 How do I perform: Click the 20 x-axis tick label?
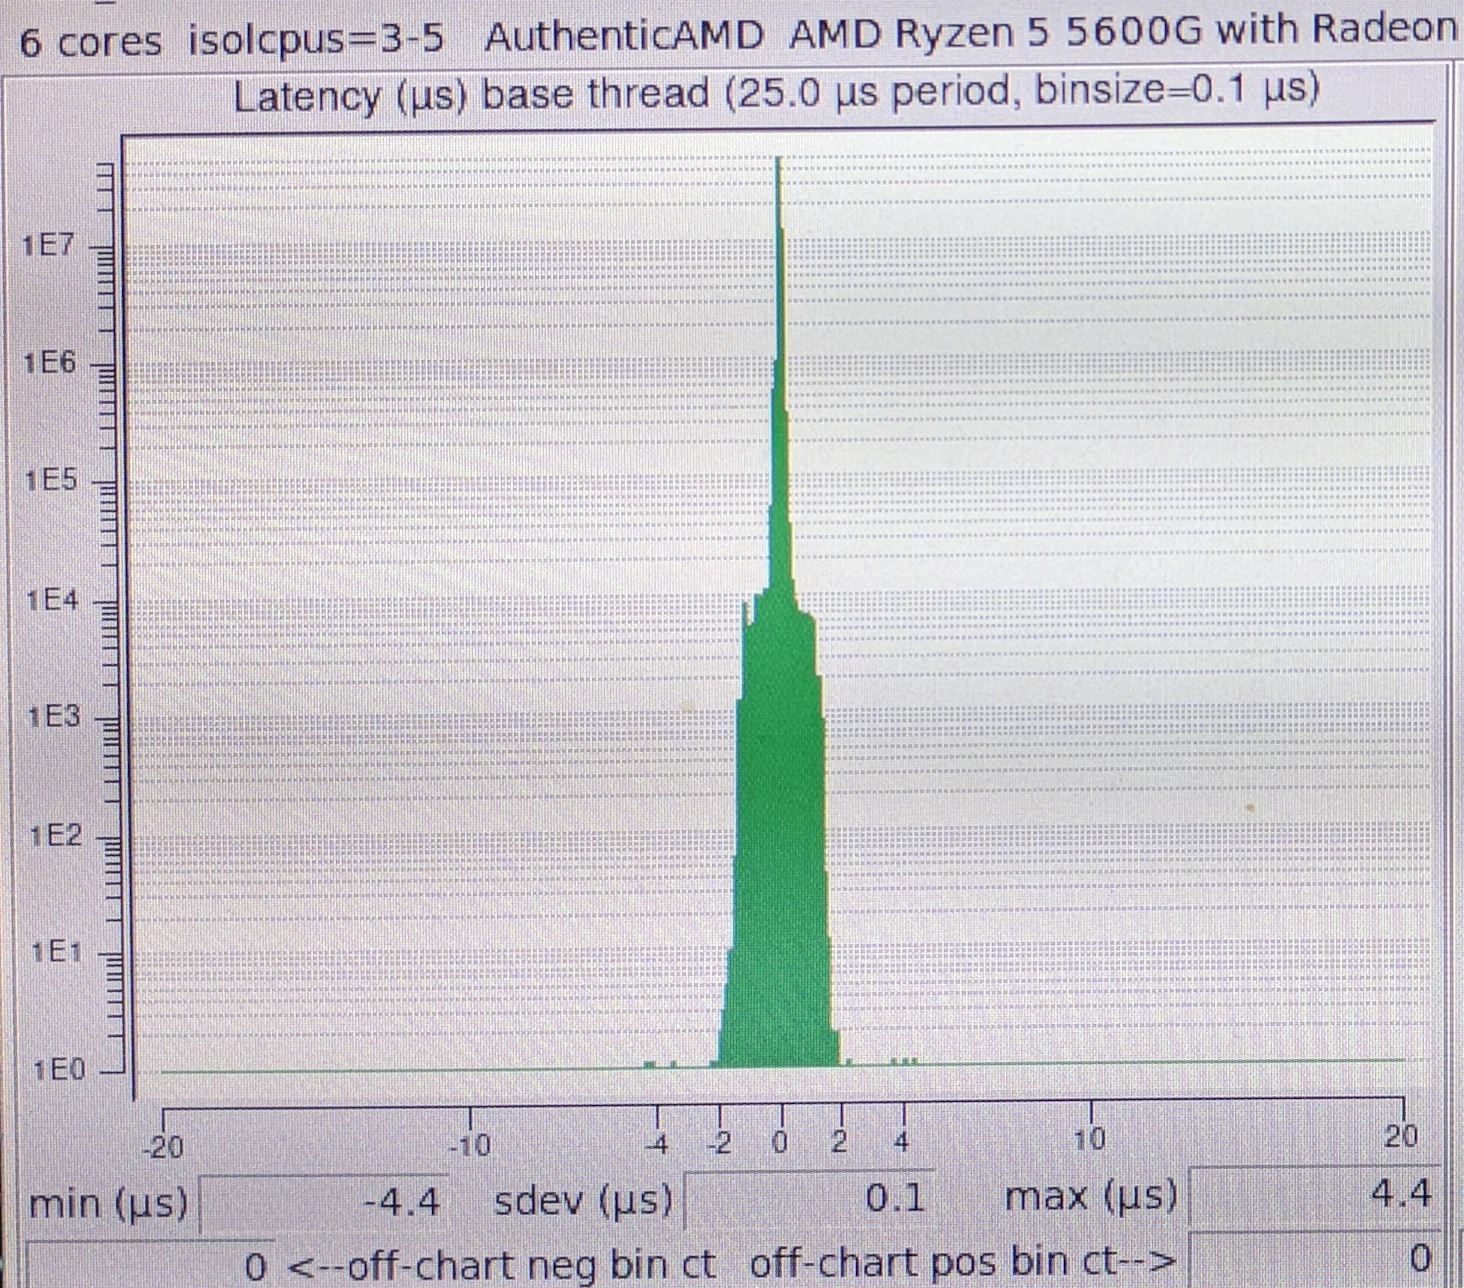pos(1401,1136)
